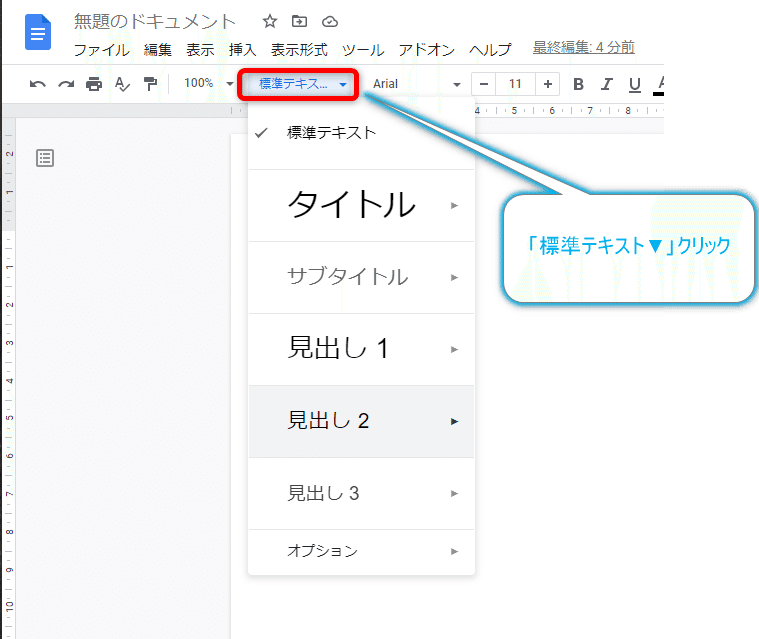Select the checked 標準テキスト style
Viewport: 759px width, 639px height.
click(x=361, y=133)
